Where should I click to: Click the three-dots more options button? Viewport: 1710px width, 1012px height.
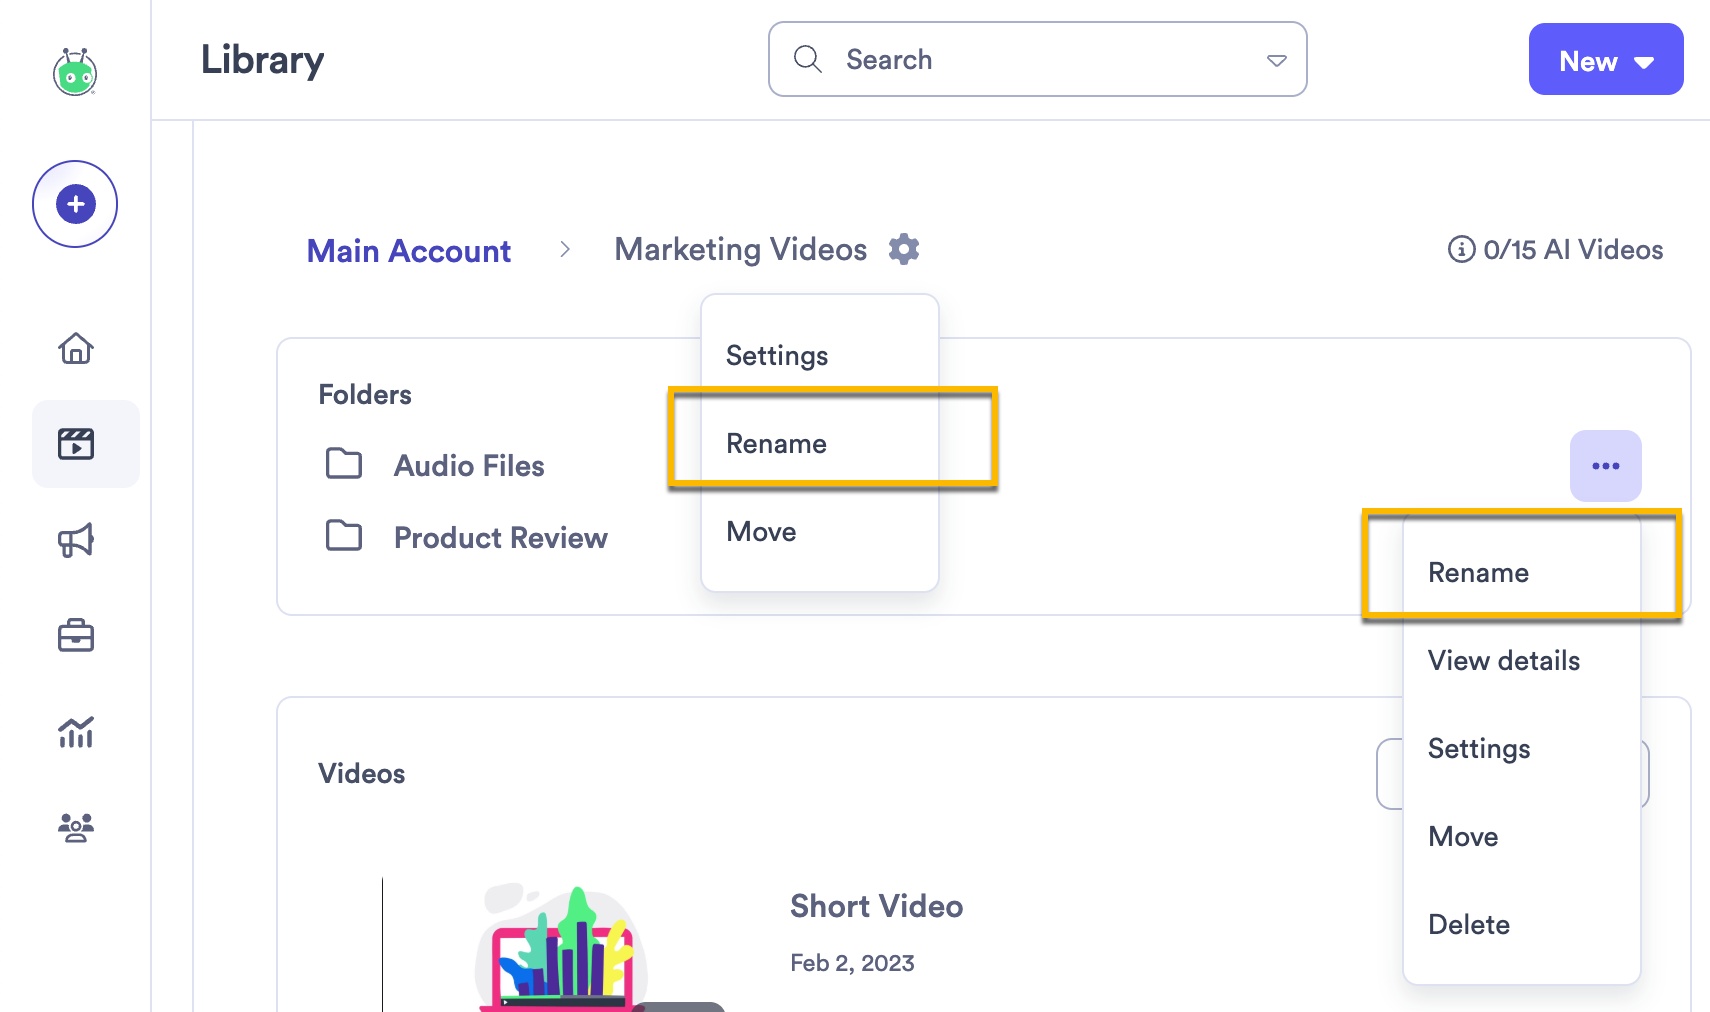pyautogui.click(x=1606, y=466)
